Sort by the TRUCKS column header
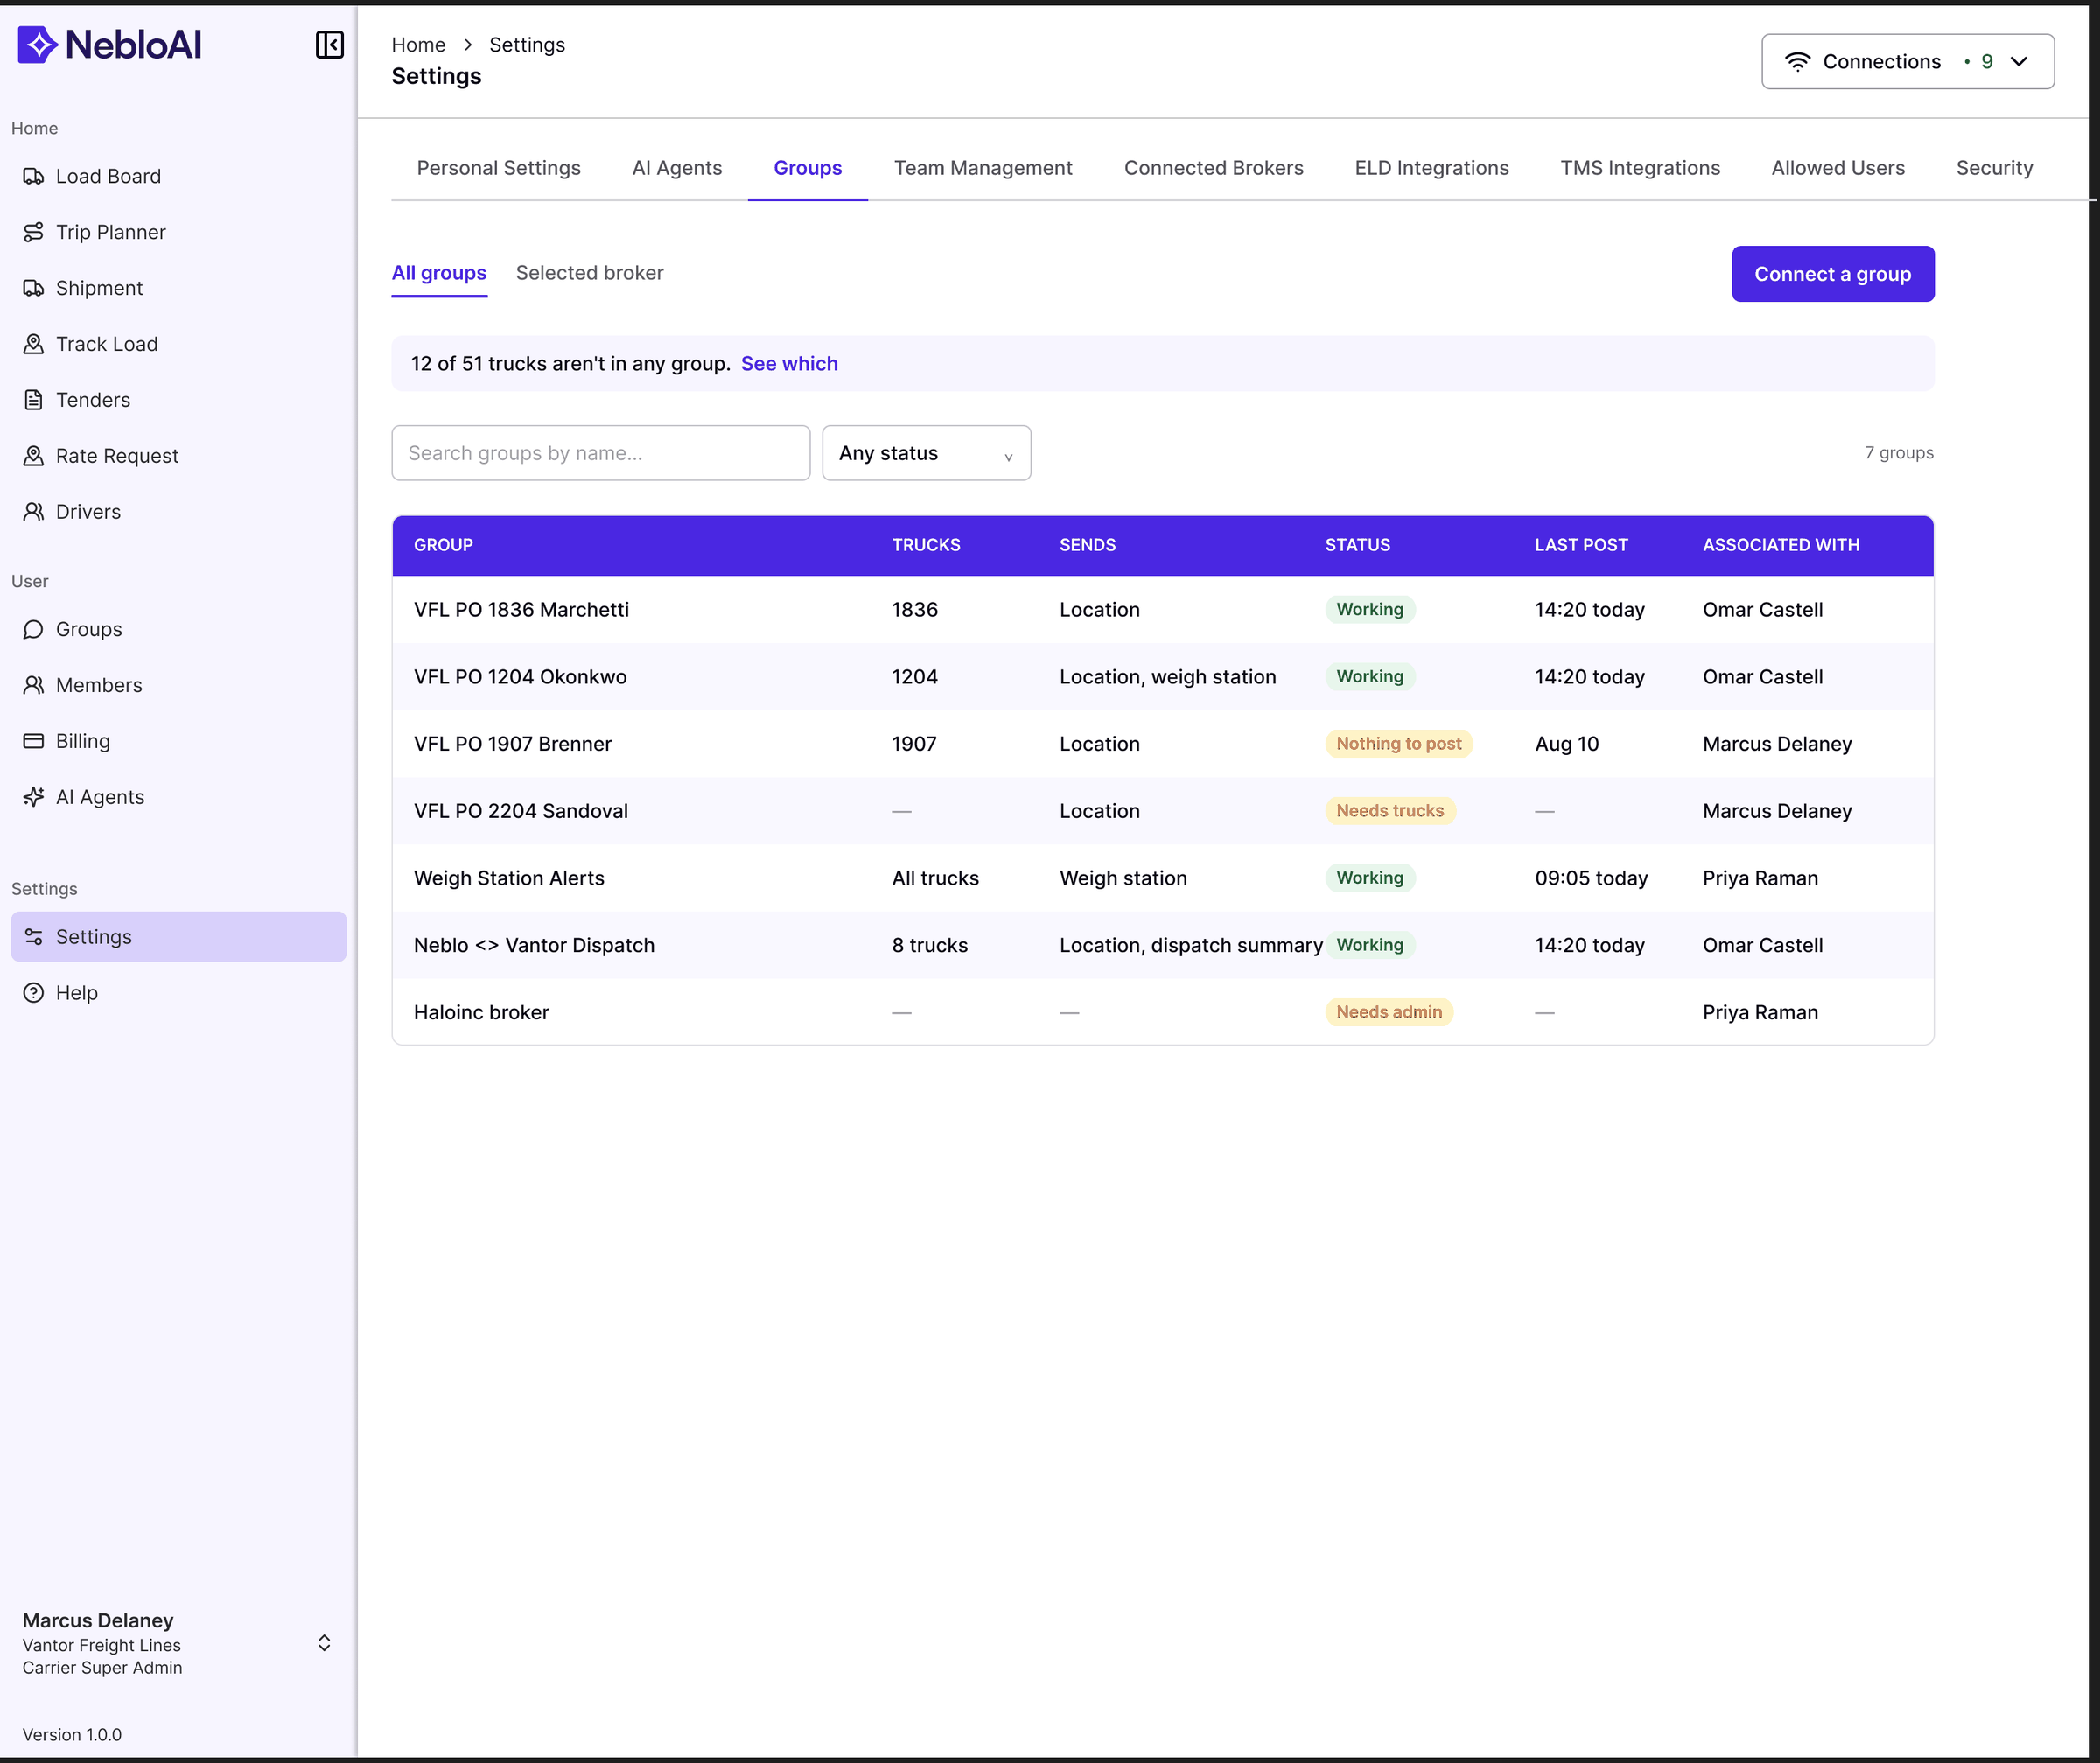2100x1763 pixels. [926, 545]
